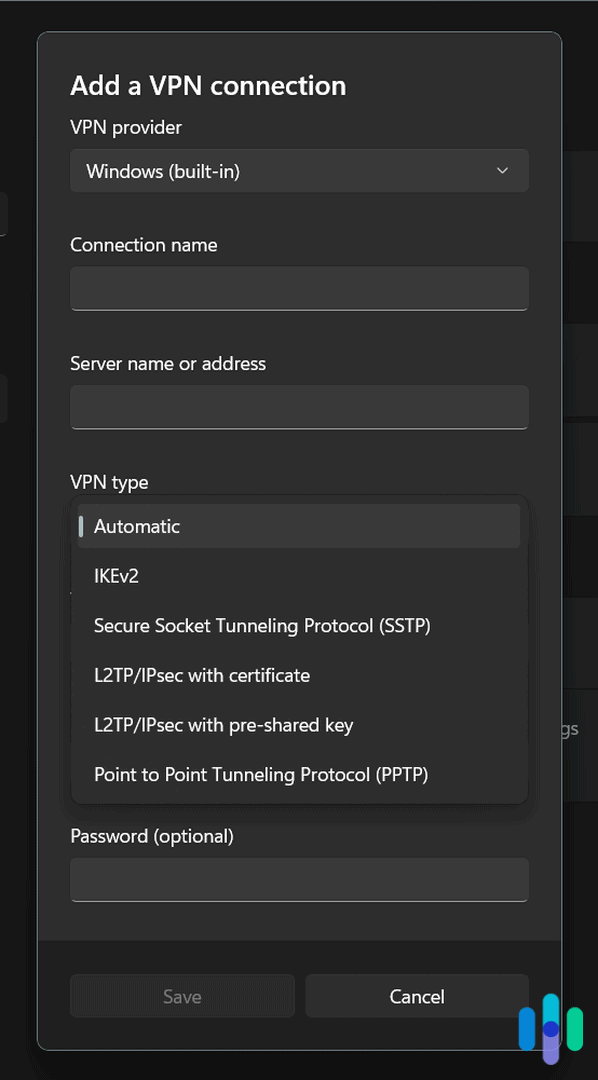Viewport: 598px width, 1080px height.
Task: Click the Add a VPN connection heading
Action: click(x=207, y=86)
